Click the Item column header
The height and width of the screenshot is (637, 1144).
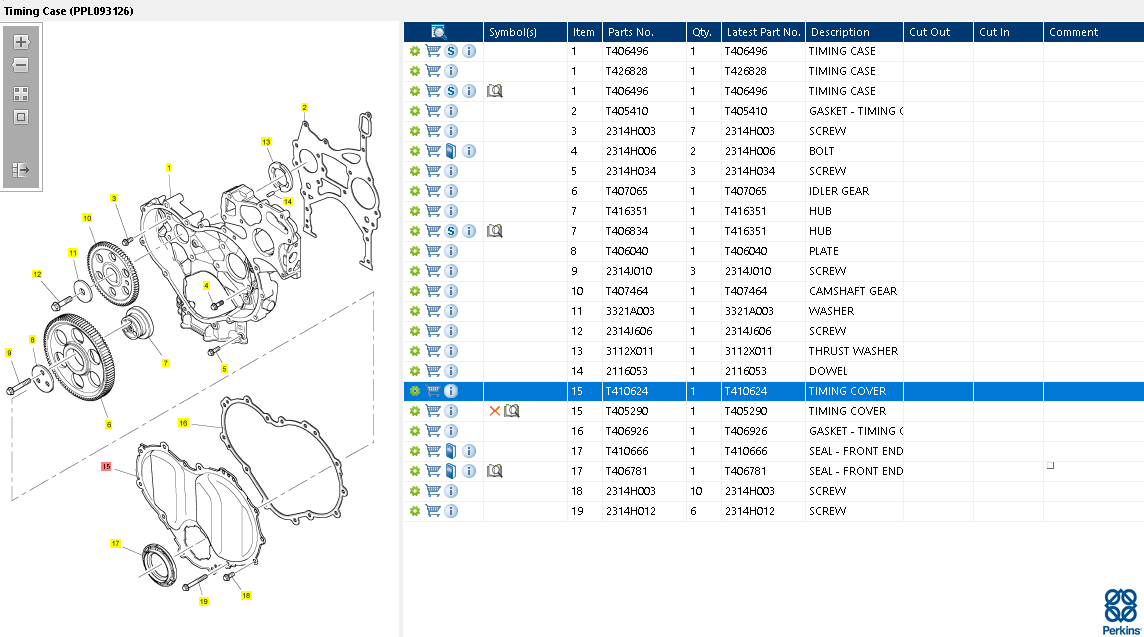point(584,32)
